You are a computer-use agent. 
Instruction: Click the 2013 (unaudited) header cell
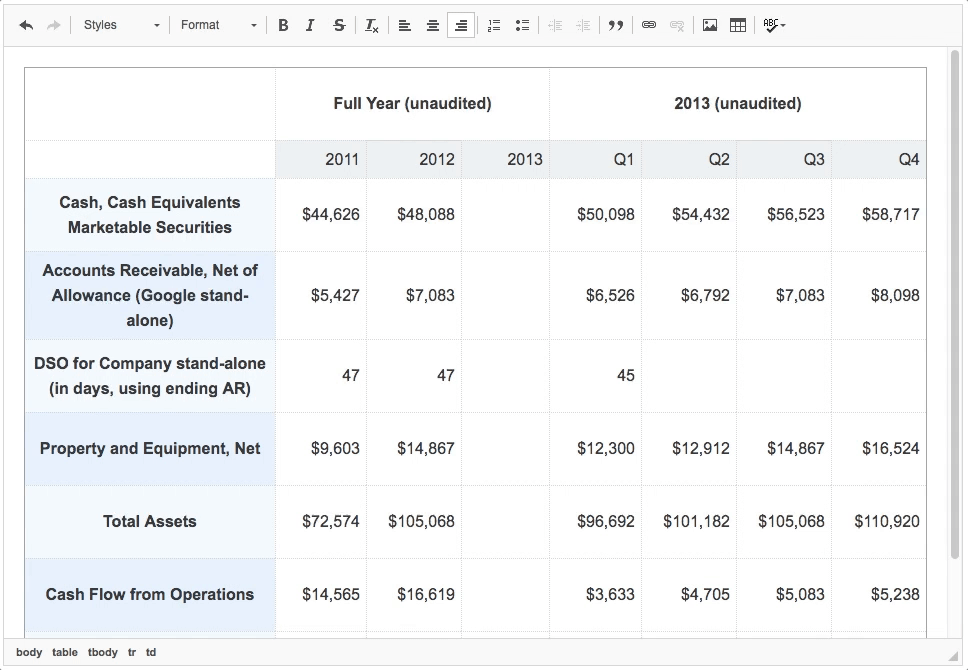coord(738,104)
